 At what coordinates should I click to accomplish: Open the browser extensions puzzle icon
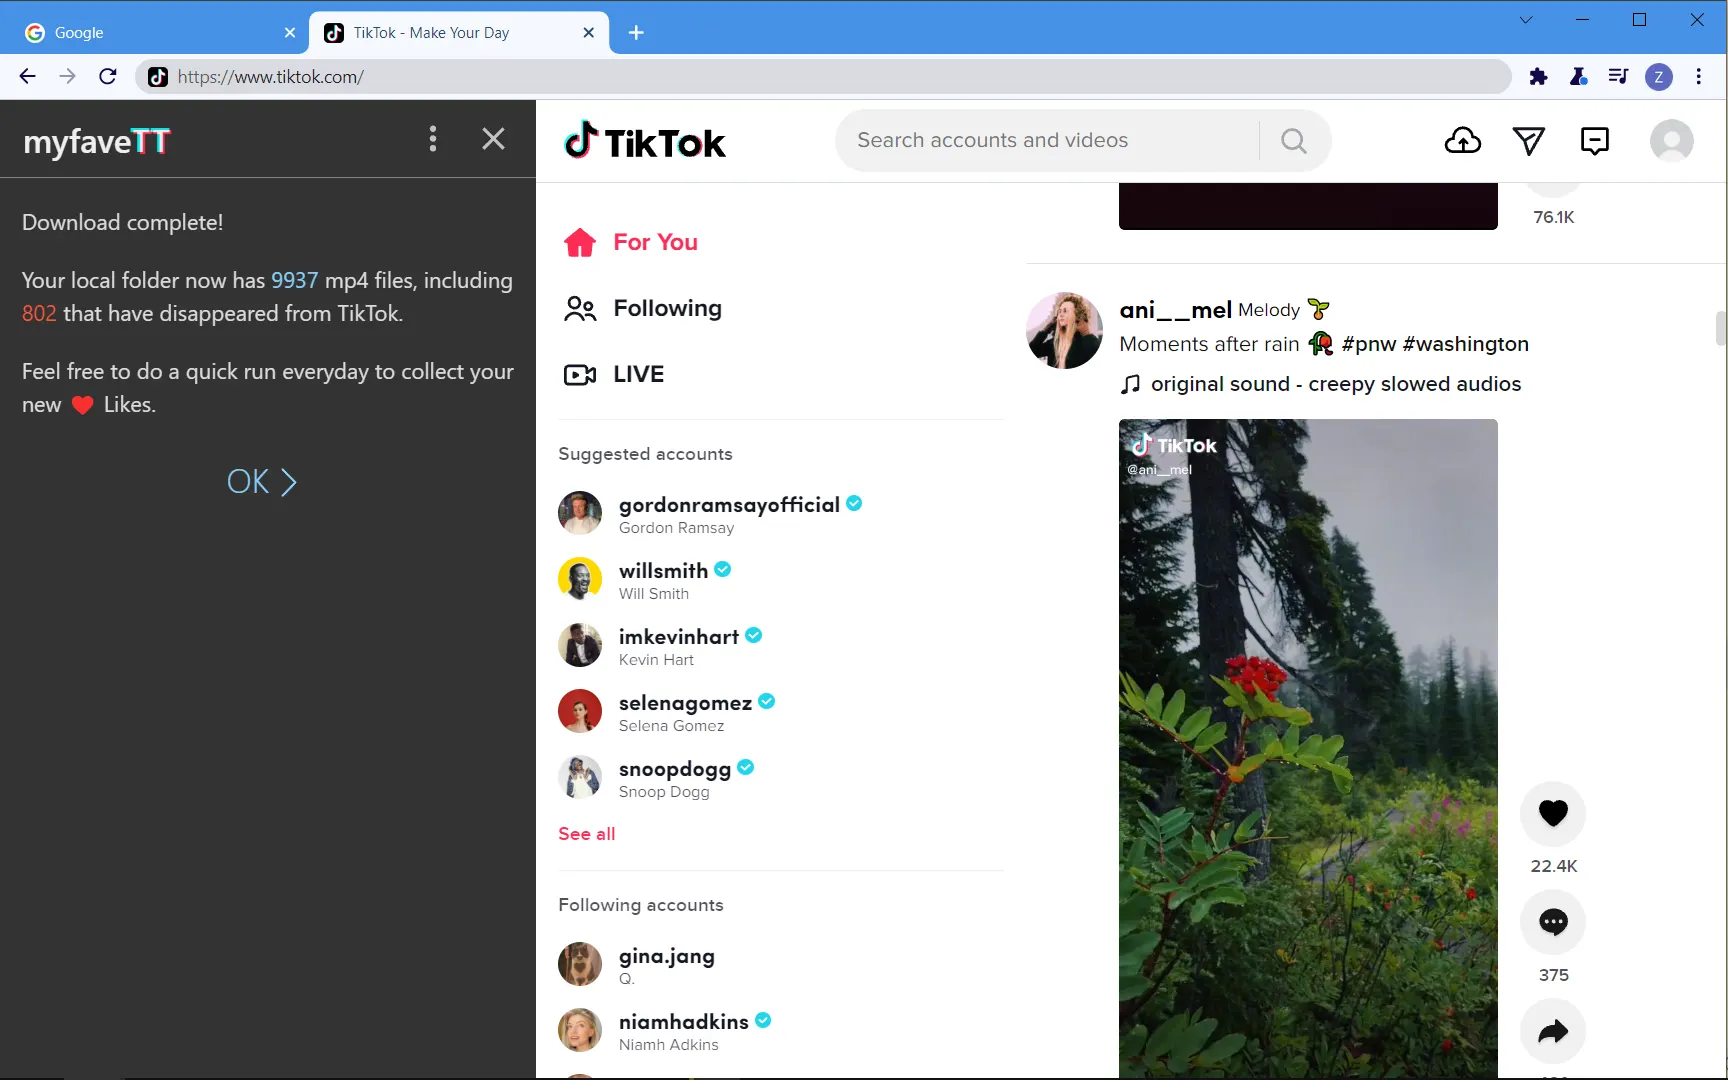pos(1539,76)
